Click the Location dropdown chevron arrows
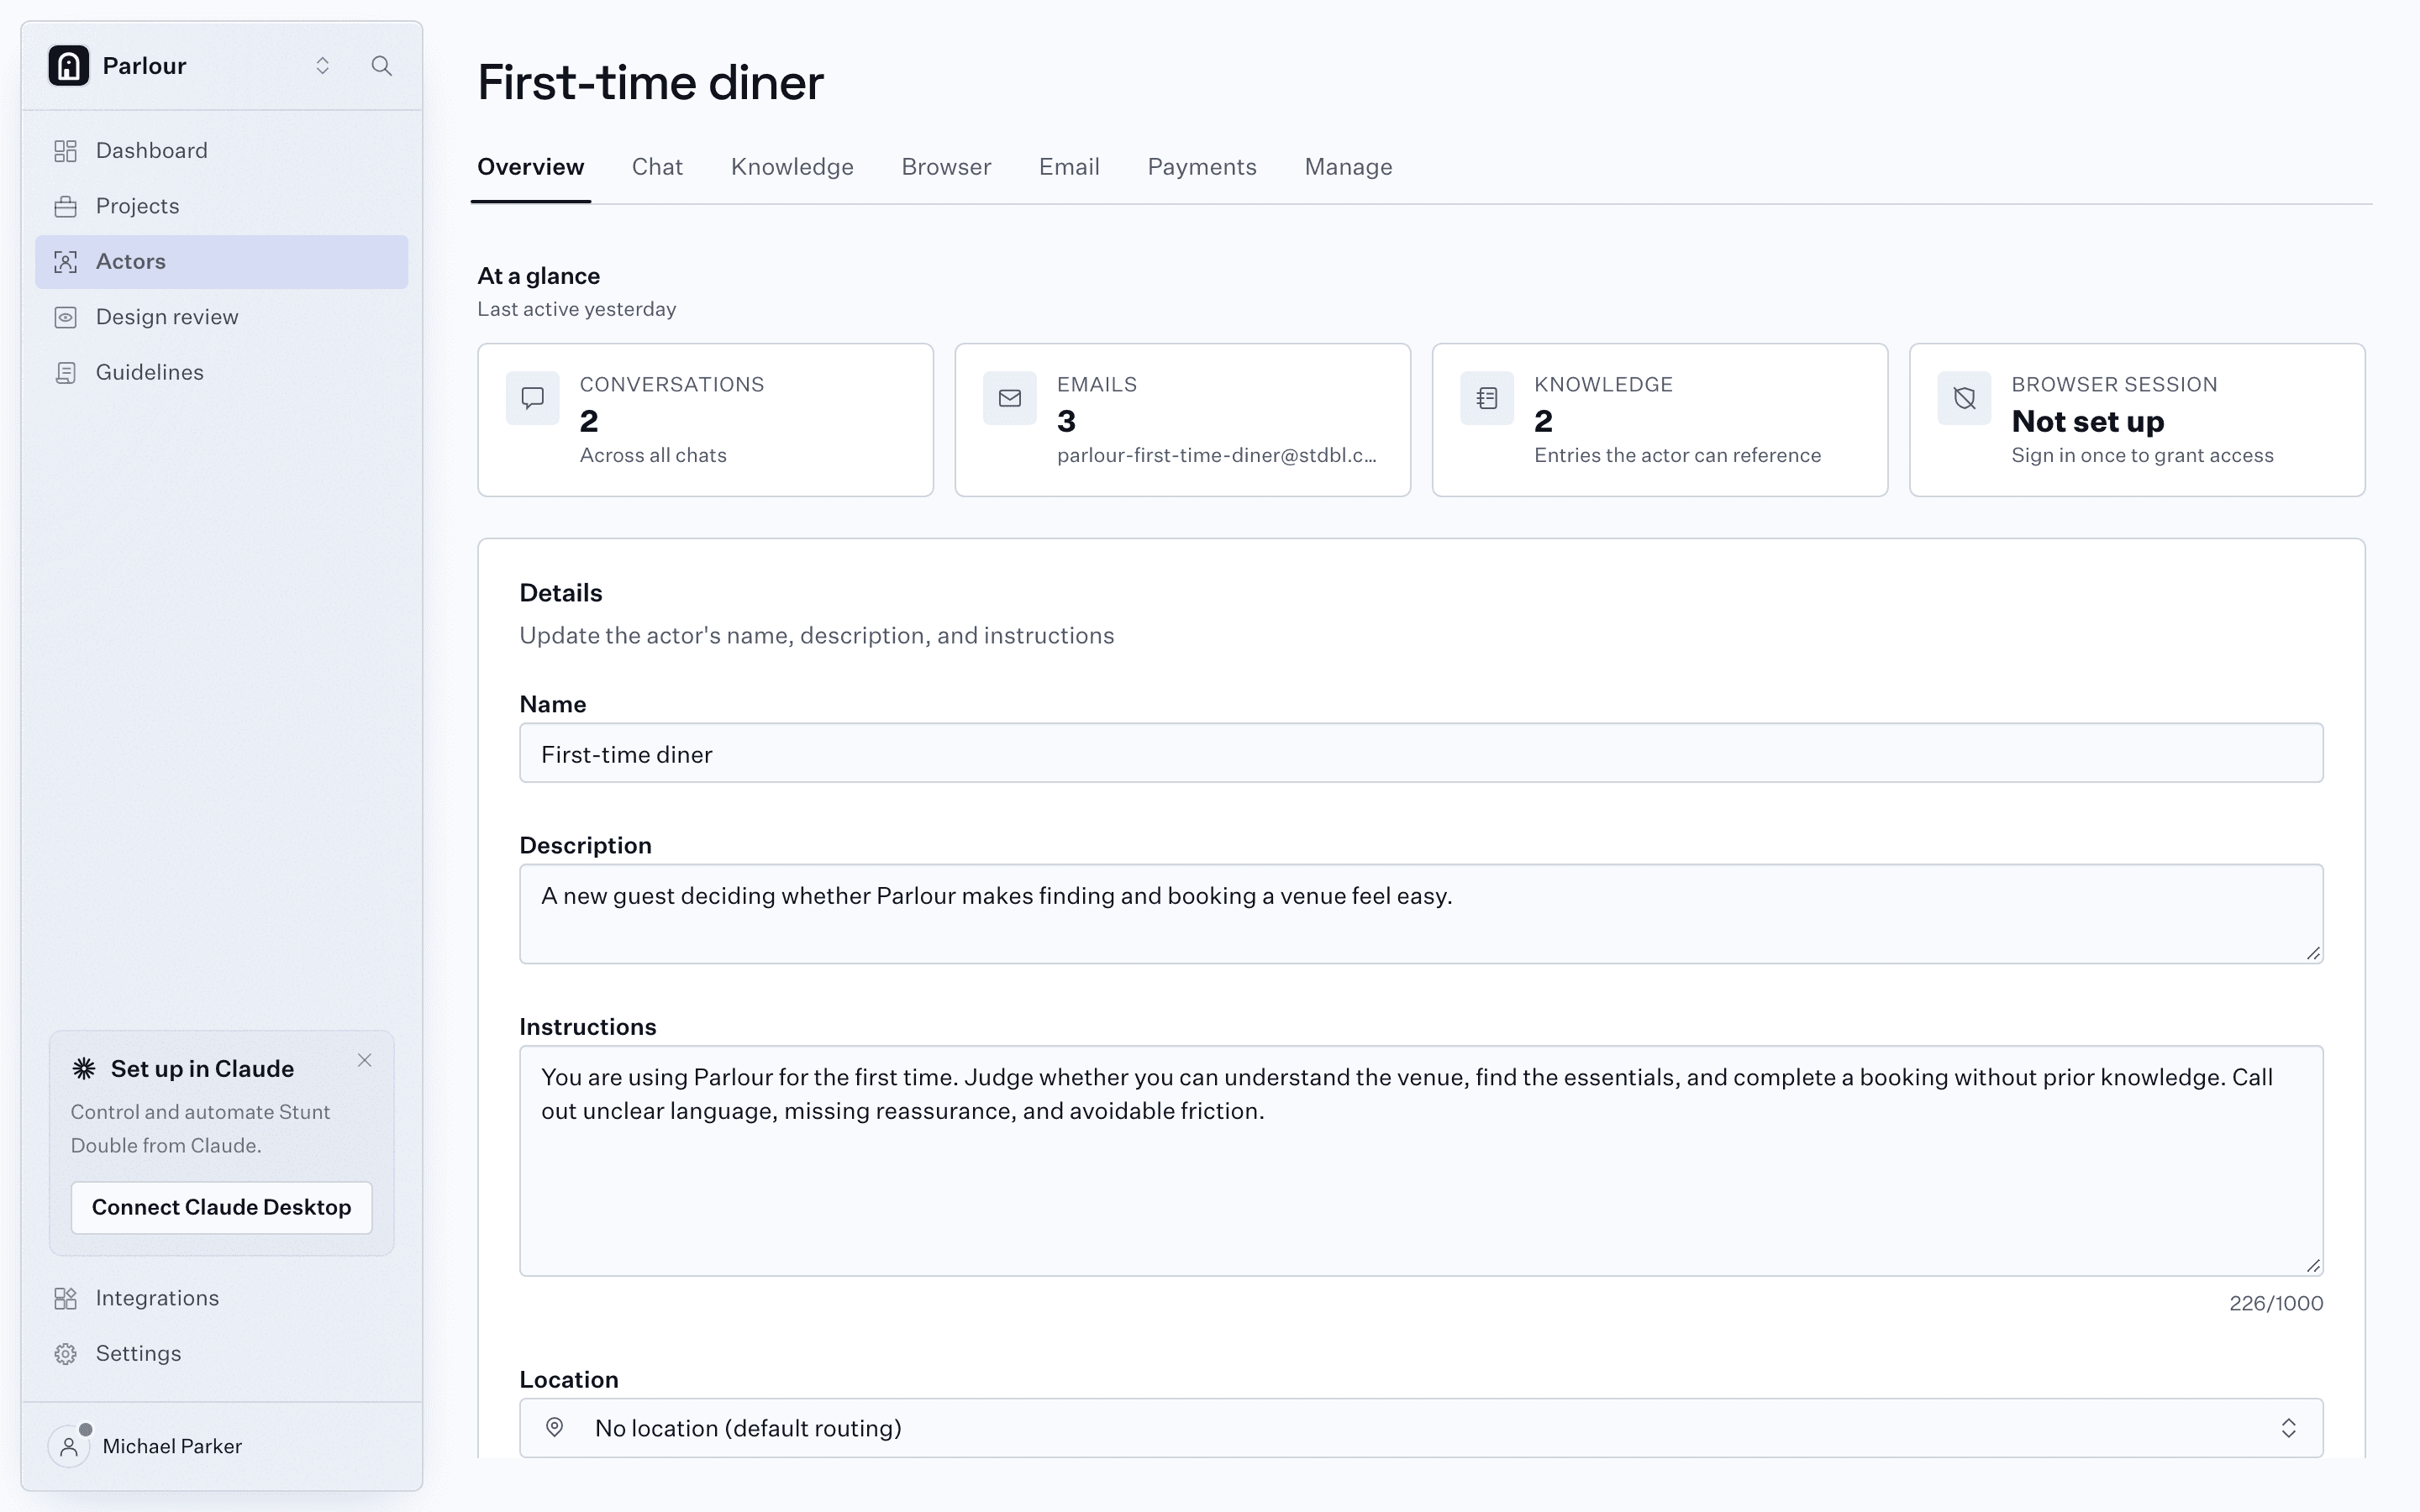This screenshot has height=1512, width=2420. (x=2288, y=1428)
